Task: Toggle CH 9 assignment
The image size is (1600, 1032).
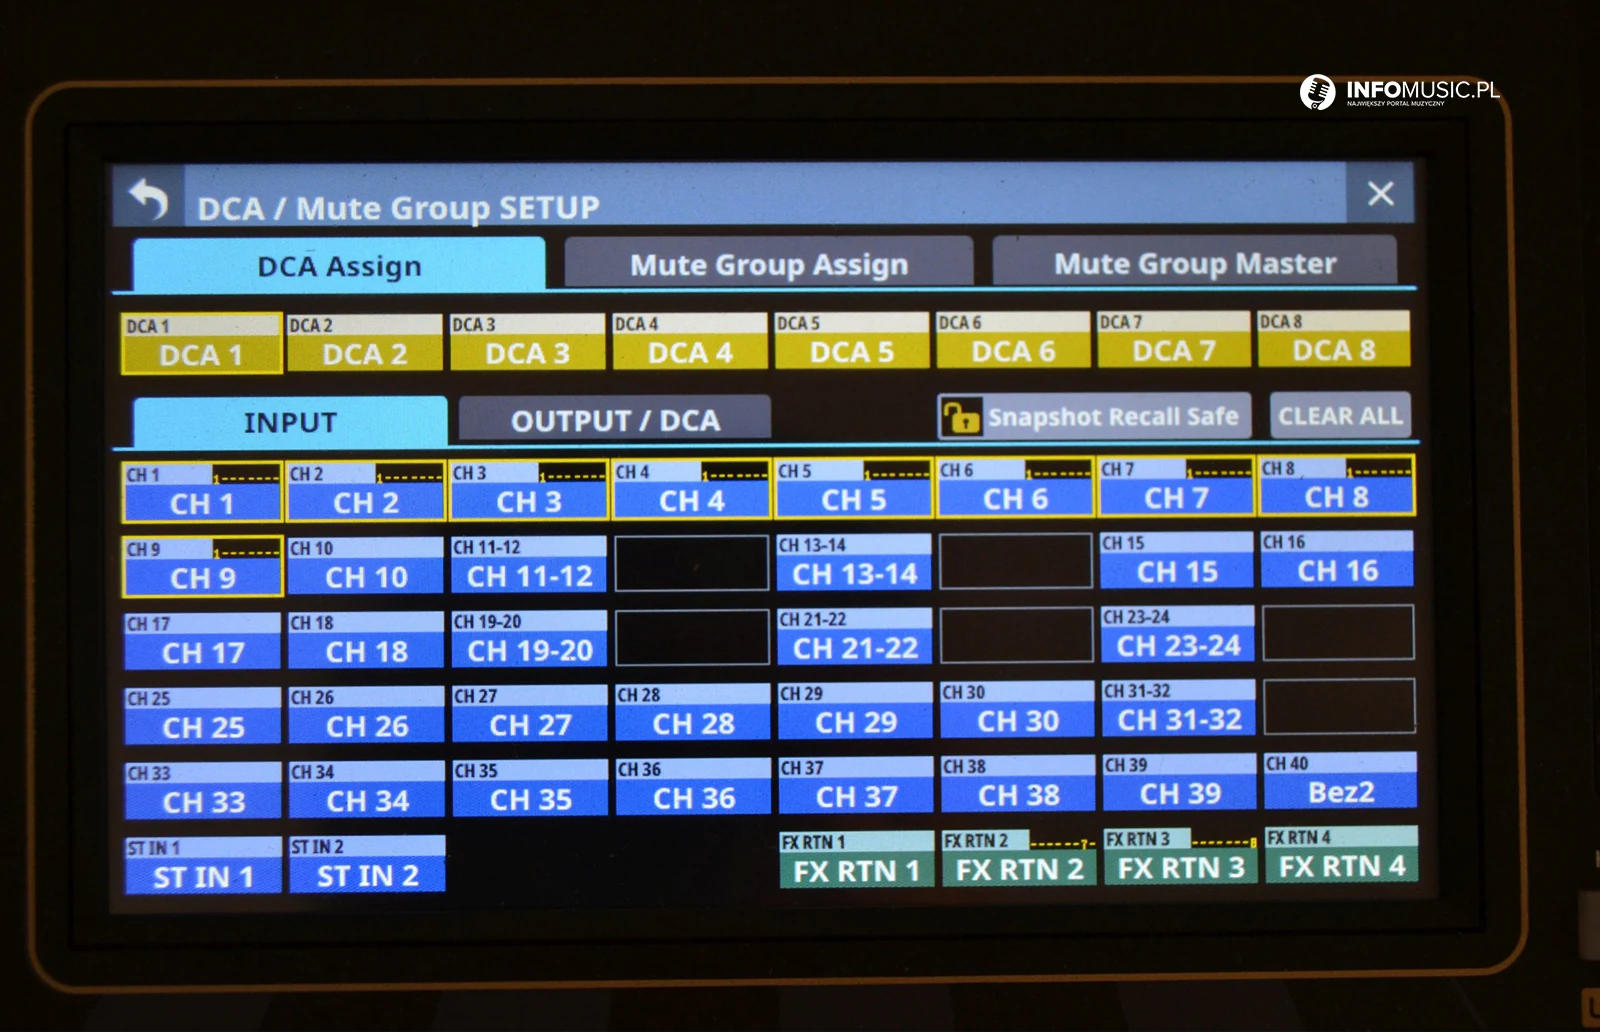Action: point(203,567)
